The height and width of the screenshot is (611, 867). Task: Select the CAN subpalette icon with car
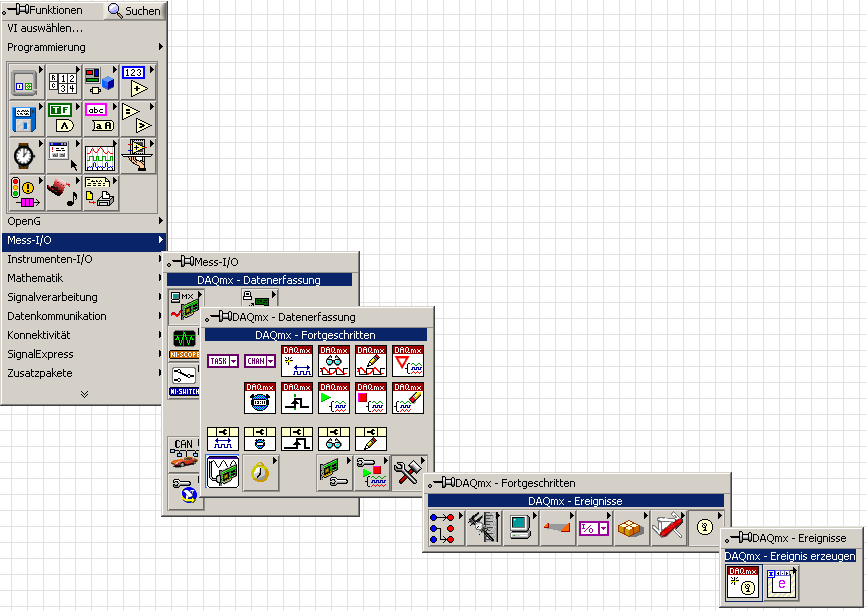point(184,454)
